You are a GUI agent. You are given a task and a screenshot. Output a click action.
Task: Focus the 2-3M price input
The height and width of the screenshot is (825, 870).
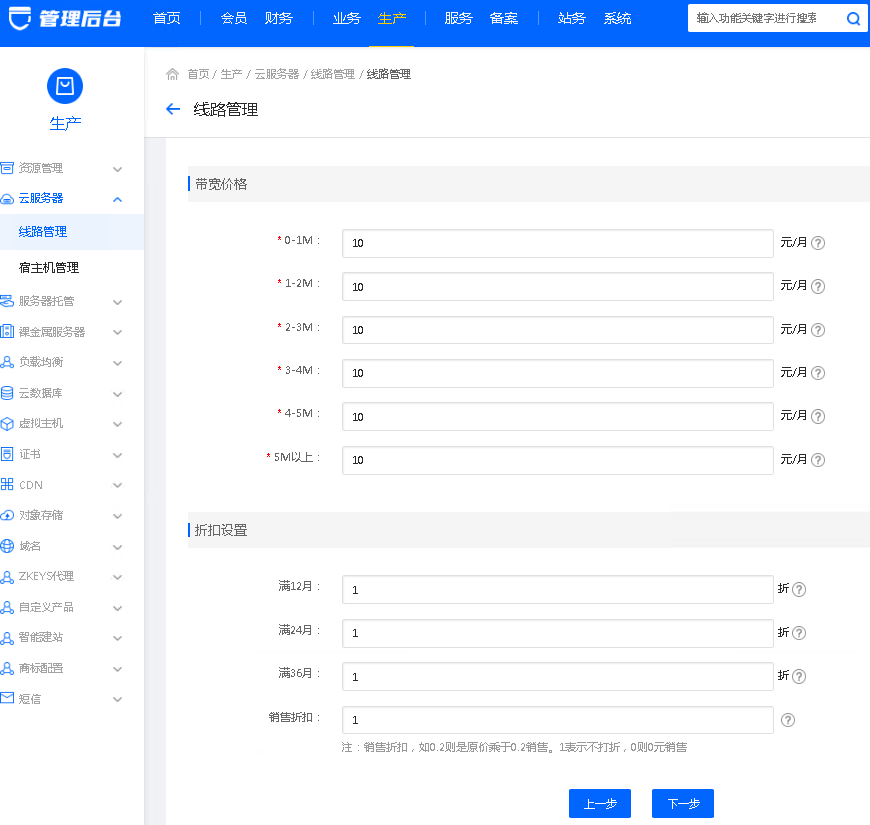[558, 330]
